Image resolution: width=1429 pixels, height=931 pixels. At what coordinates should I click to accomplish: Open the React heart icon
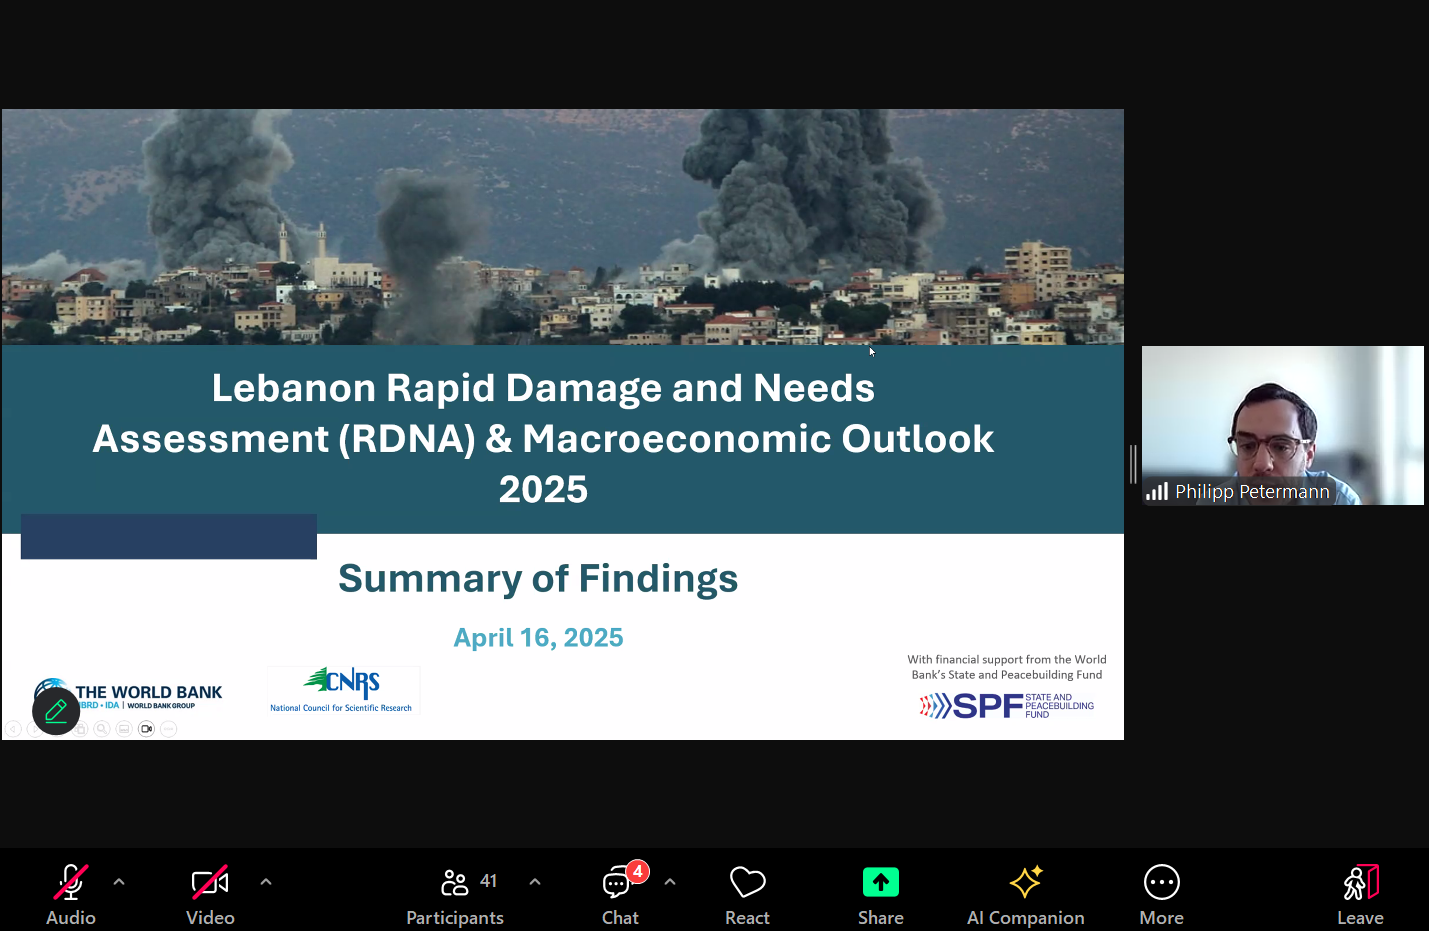747,882
